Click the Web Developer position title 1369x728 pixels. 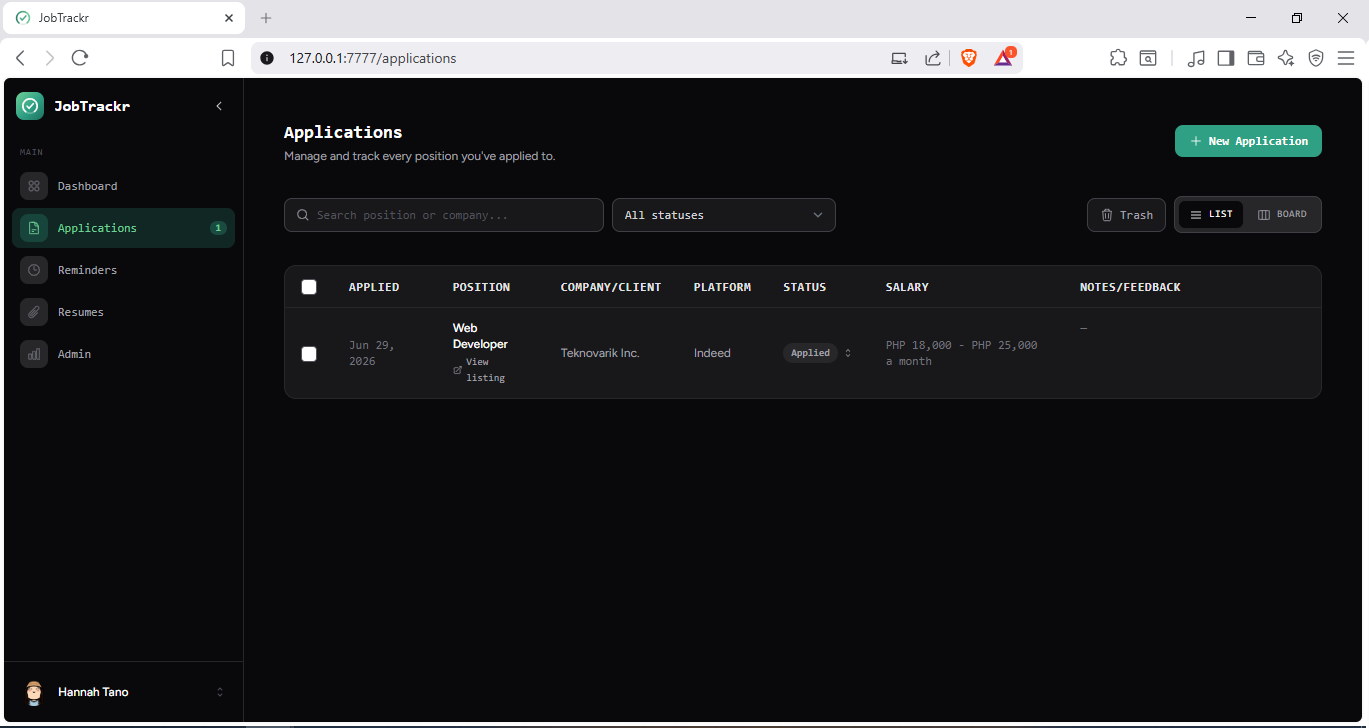(x=480, y=336)
